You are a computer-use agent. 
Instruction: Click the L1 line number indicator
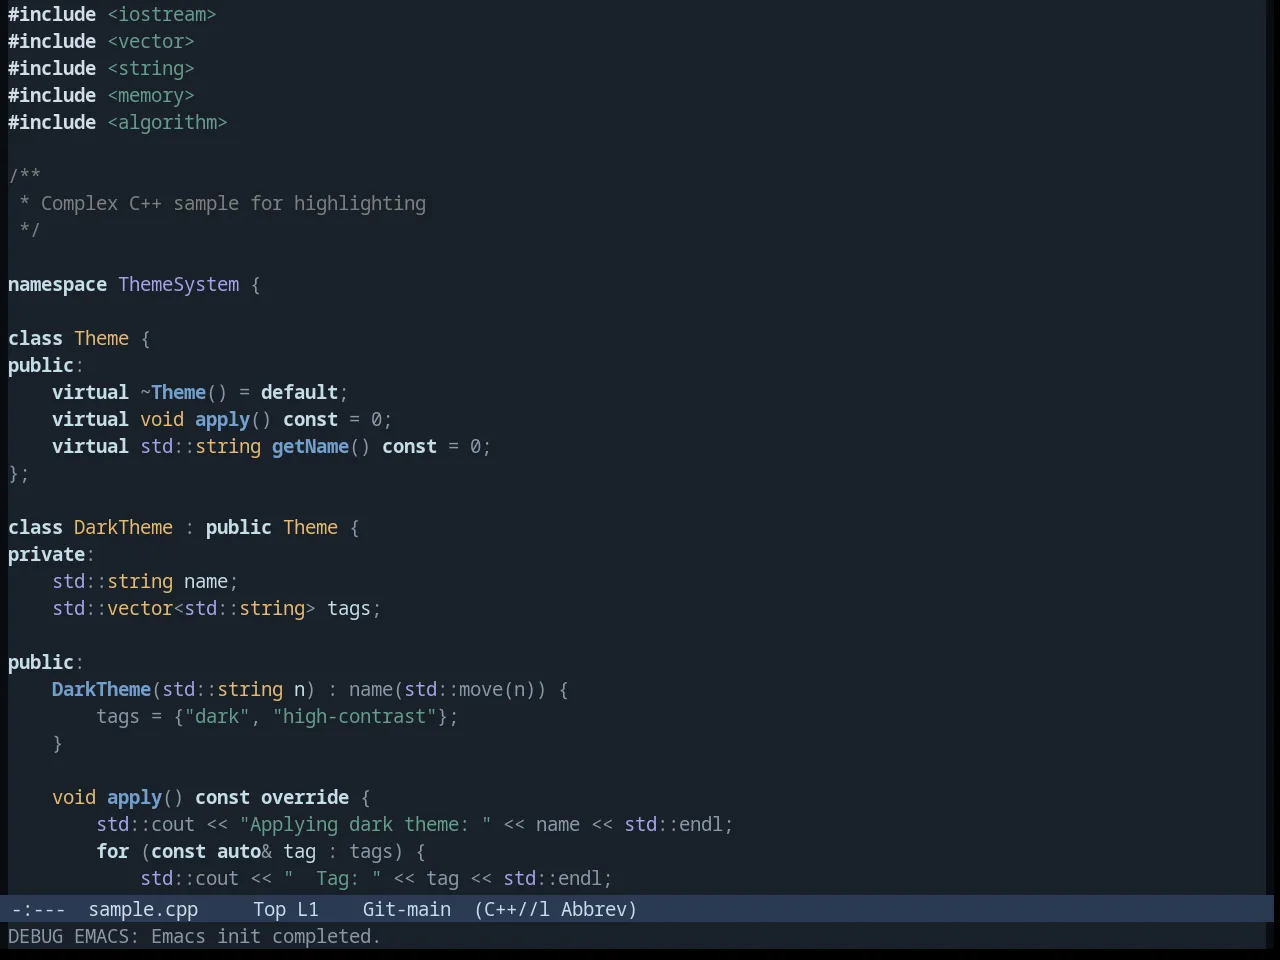click(308, 909)
